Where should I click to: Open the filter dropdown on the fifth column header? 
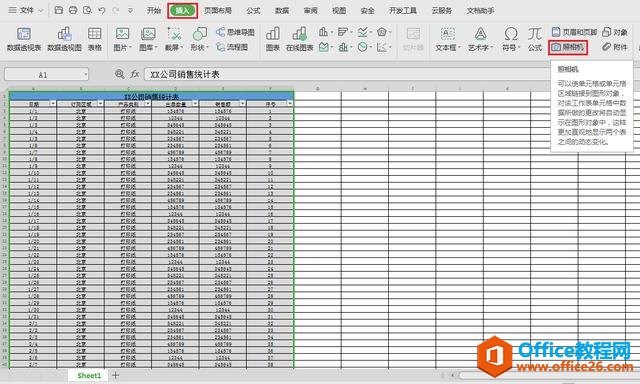click(242, 104)
